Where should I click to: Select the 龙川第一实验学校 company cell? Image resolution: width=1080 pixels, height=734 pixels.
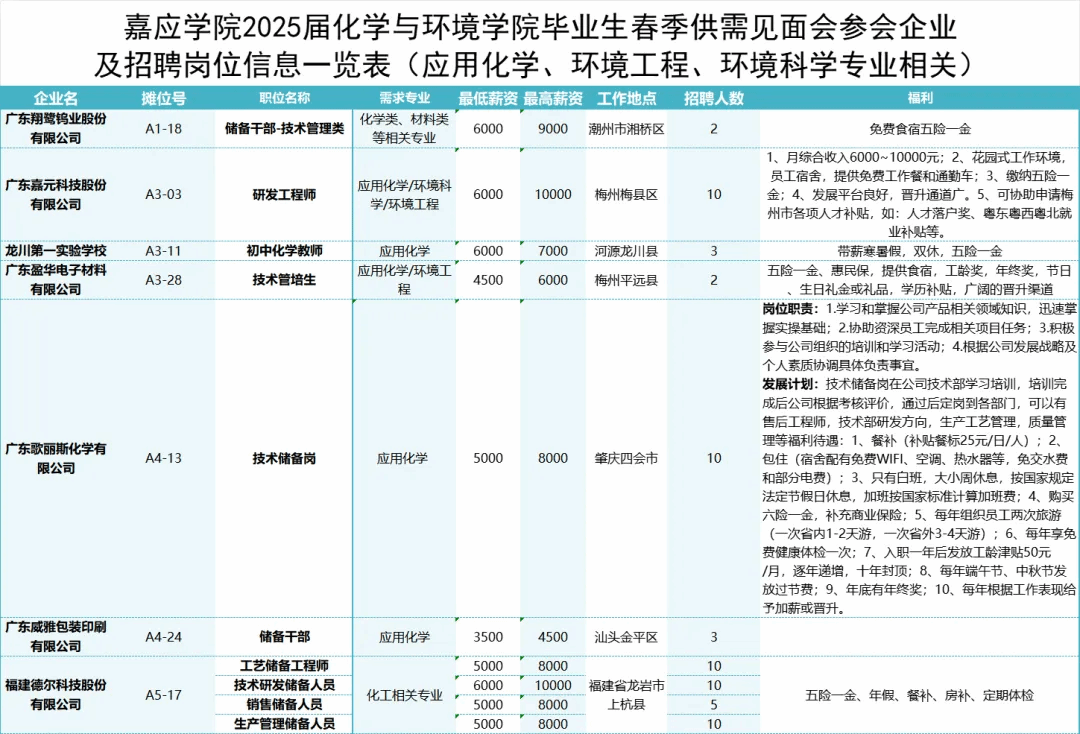tap(56, 250)
